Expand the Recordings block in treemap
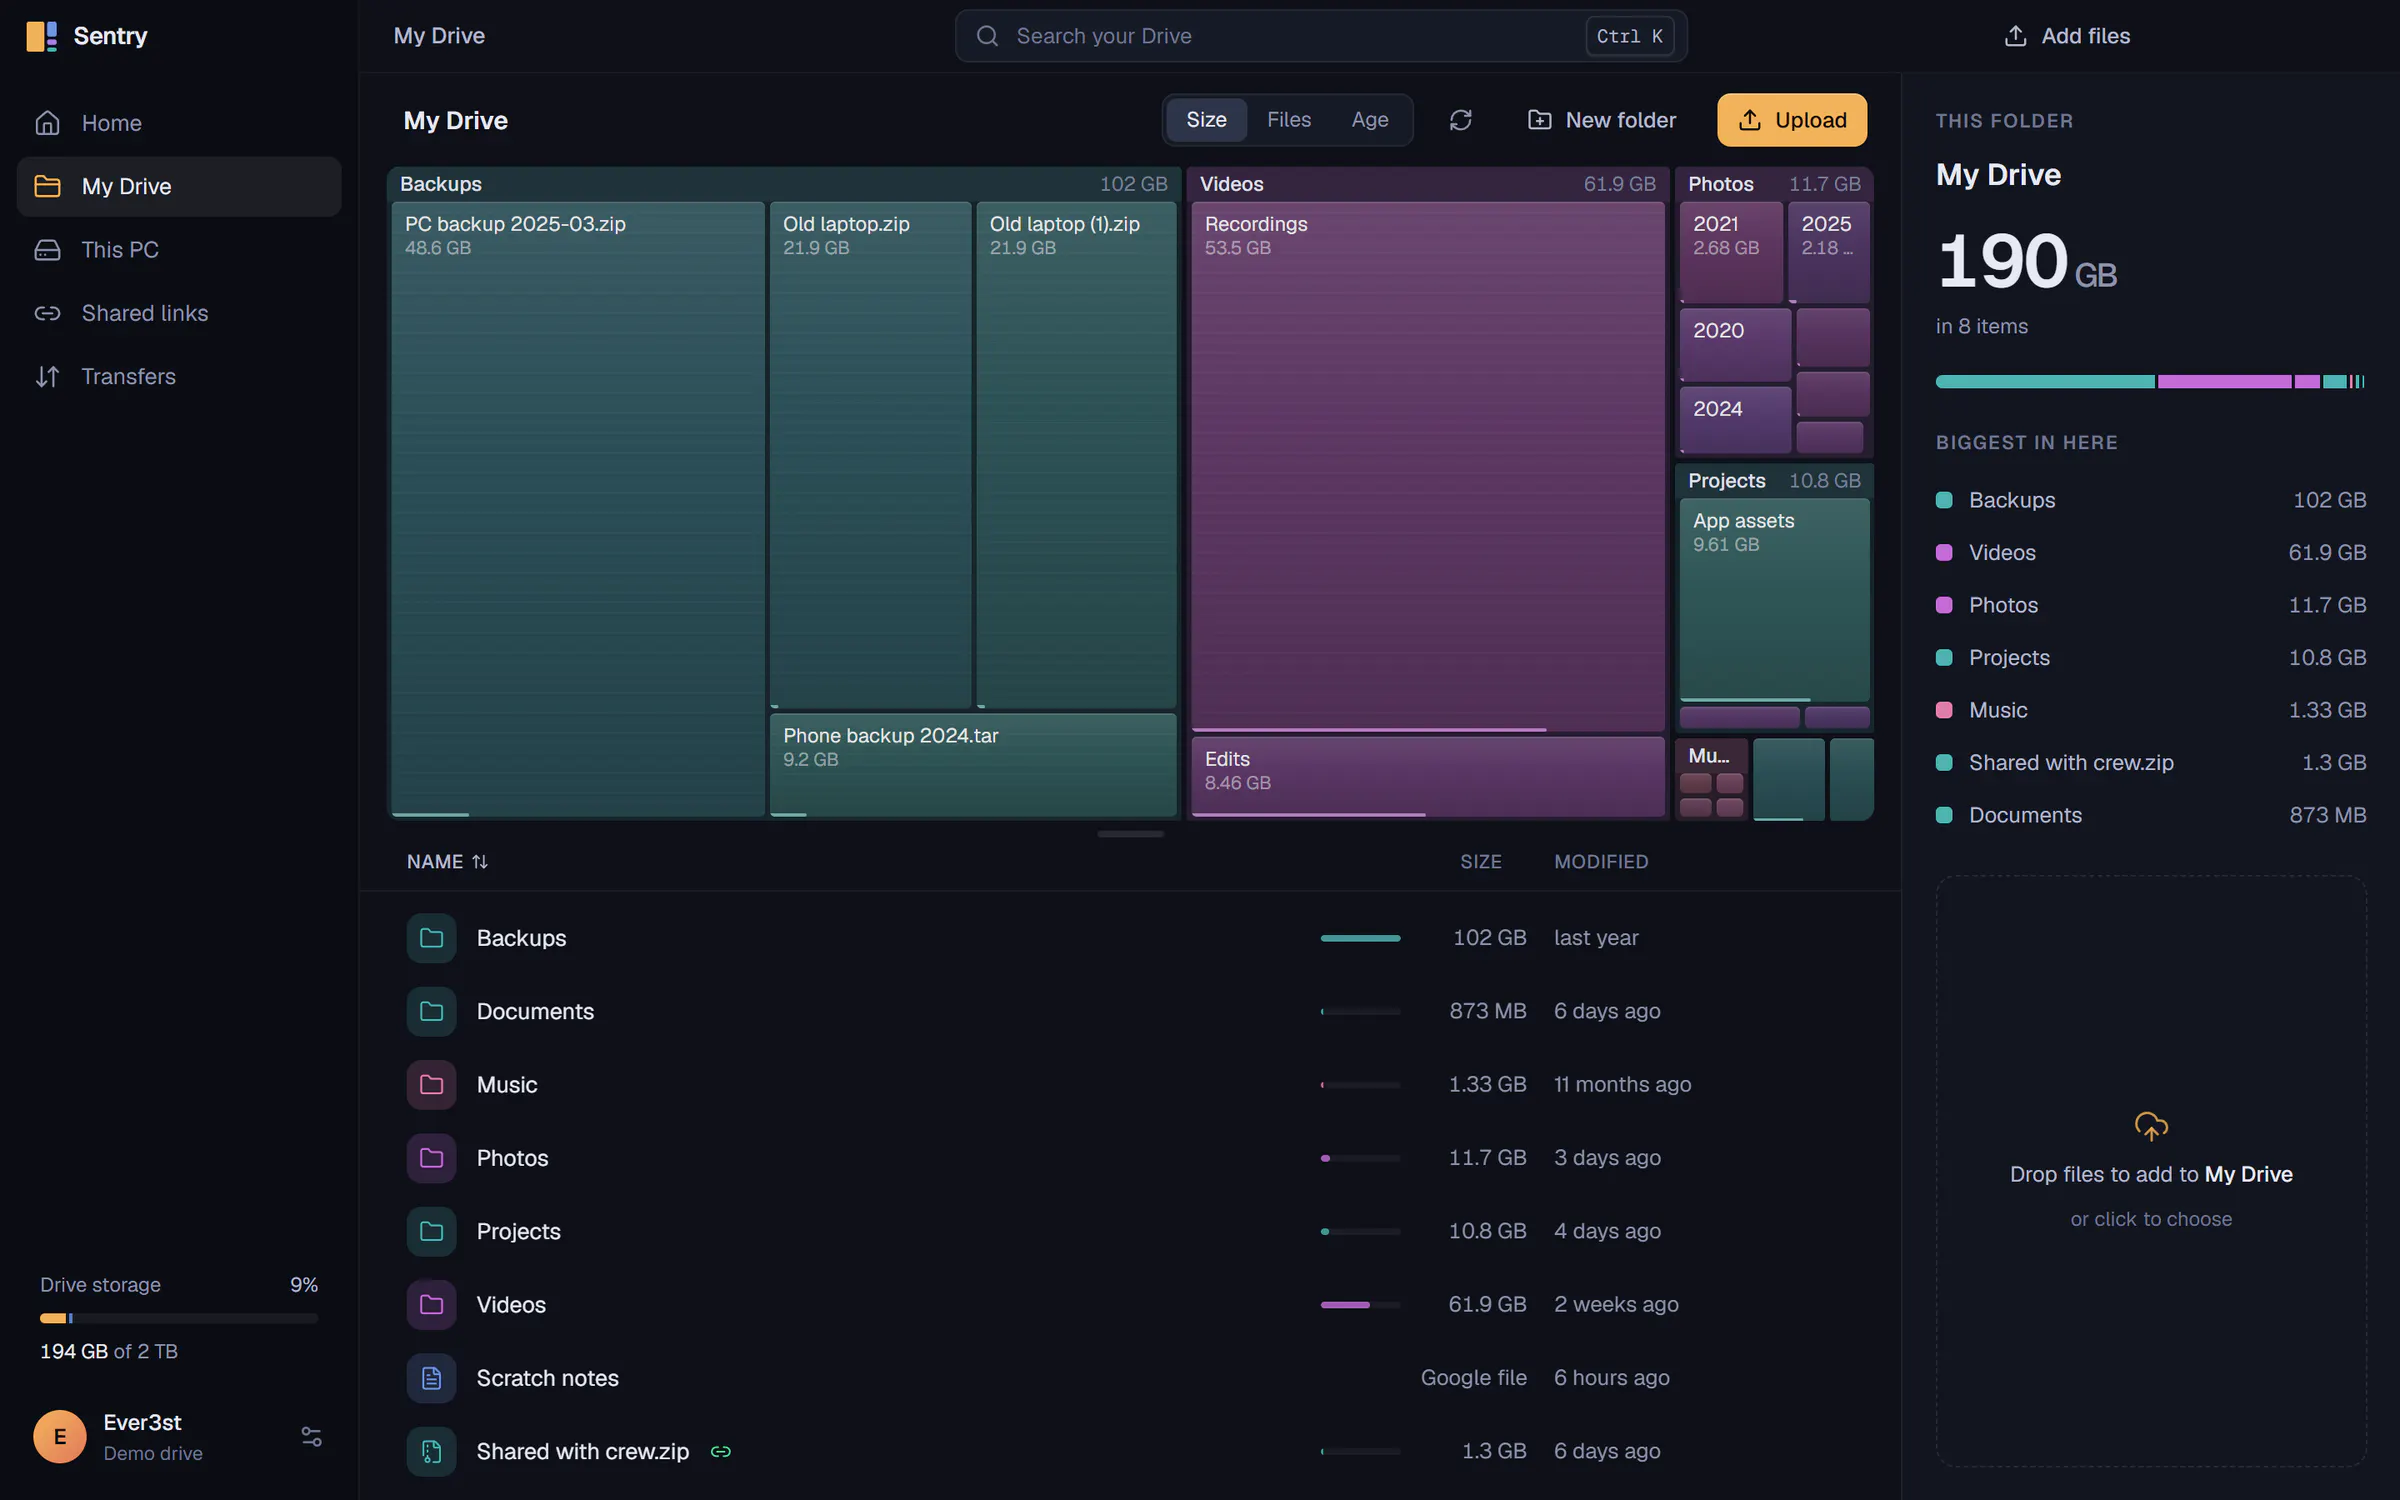2400x1500 pixels. [x=1427, y=466]
